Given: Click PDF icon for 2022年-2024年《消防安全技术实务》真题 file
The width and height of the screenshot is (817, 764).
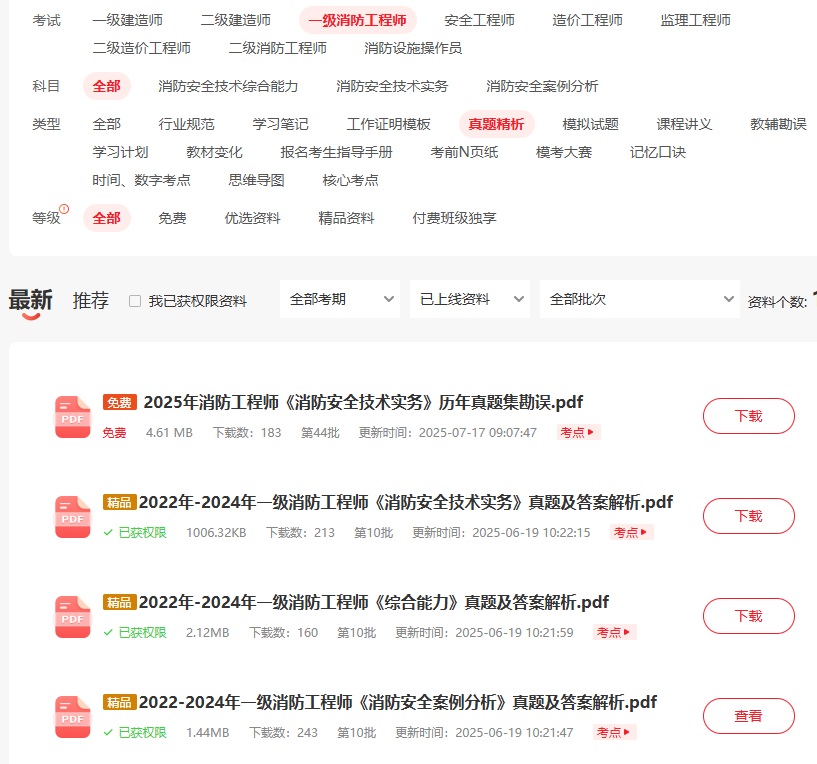Looking at the screenshot, I should [73, 516].
